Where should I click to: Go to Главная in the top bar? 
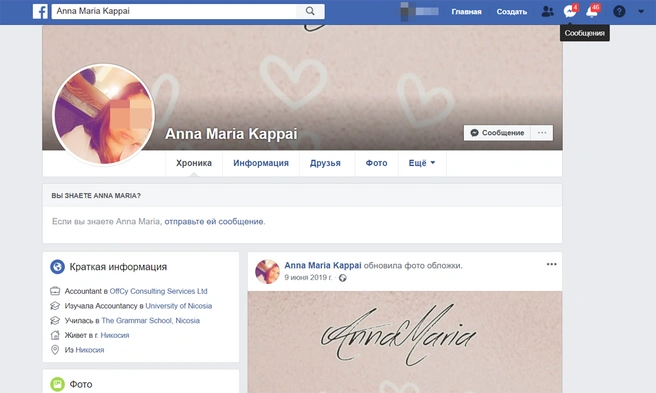(466, 12)
